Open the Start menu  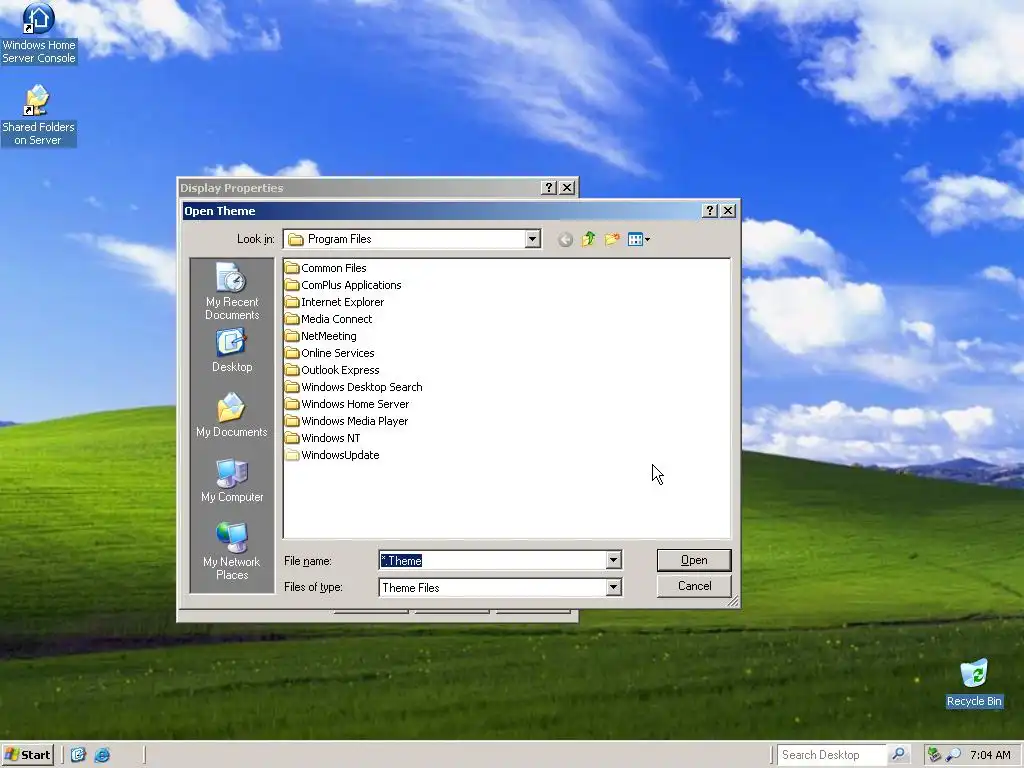click(27, 754)
